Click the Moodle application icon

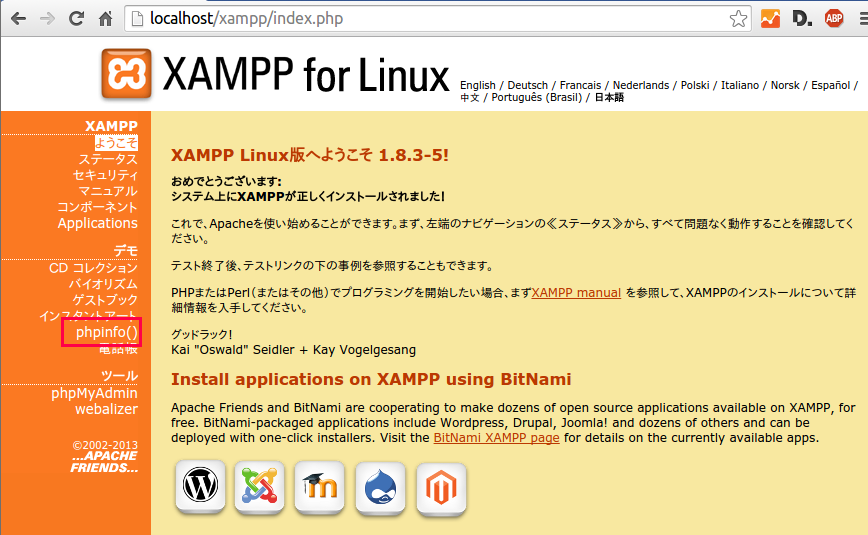pyautogui.click(x=319, y=486)
